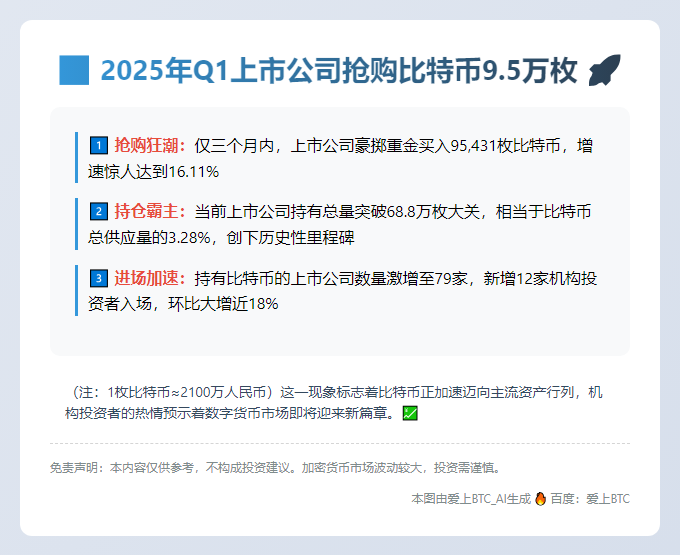The height and width of the screenshot is (555, 680).
Task: Click the text '资者入场，环比大增近18%'
Action: click(183, 304)
